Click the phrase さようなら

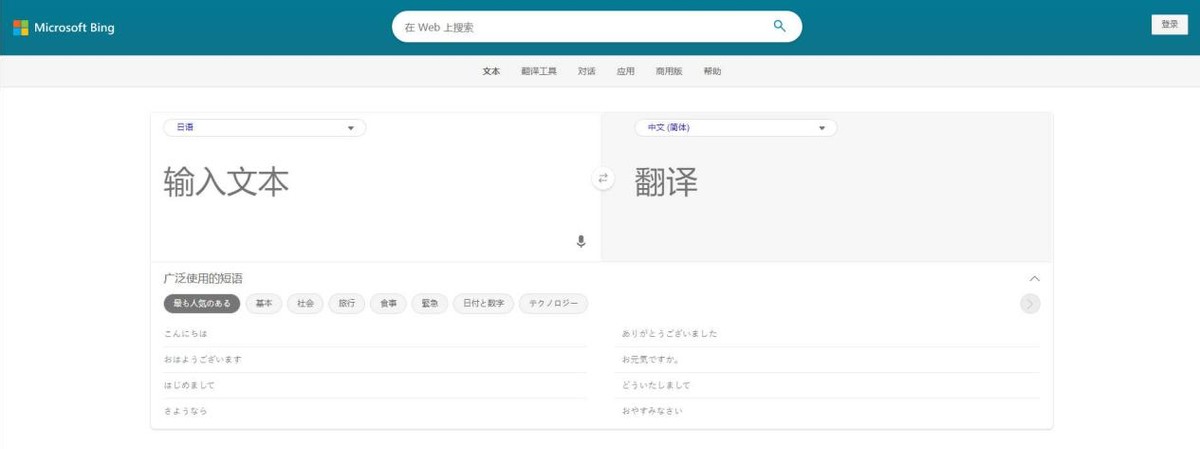coord(185,412)
